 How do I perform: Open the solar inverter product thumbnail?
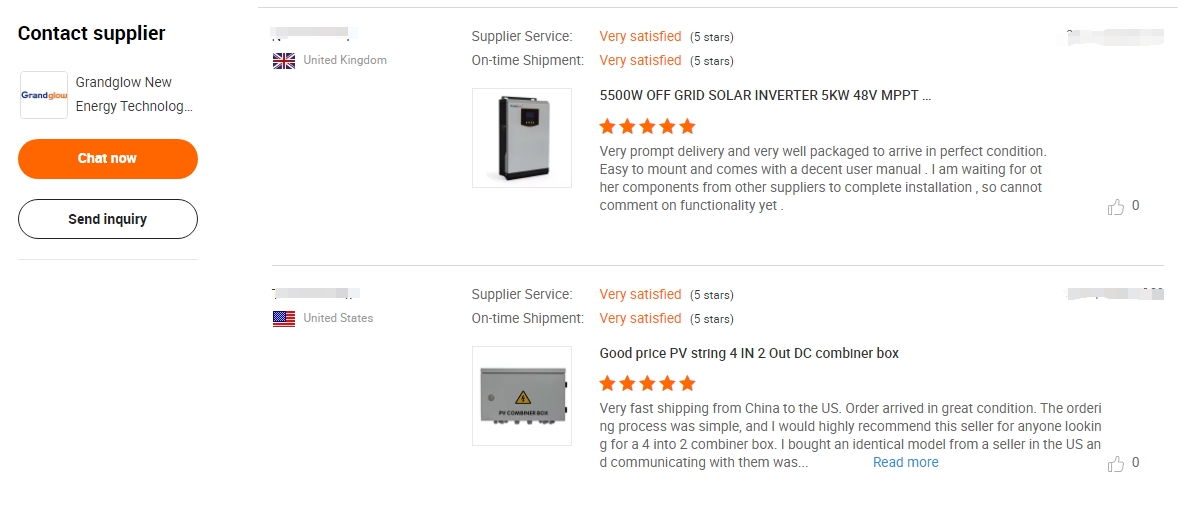click(522, 138)
